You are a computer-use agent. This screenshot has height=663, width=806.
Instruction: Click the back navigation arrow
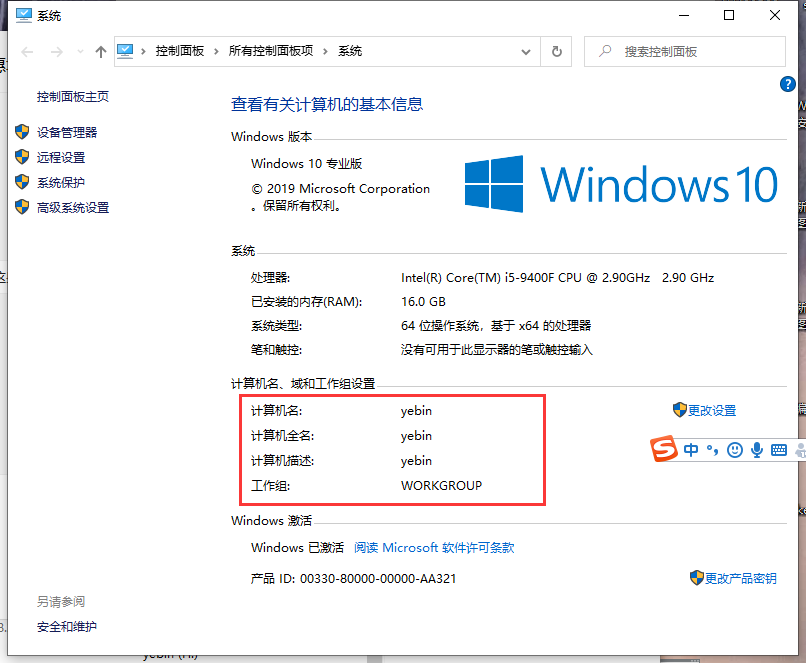coord(27,52)
